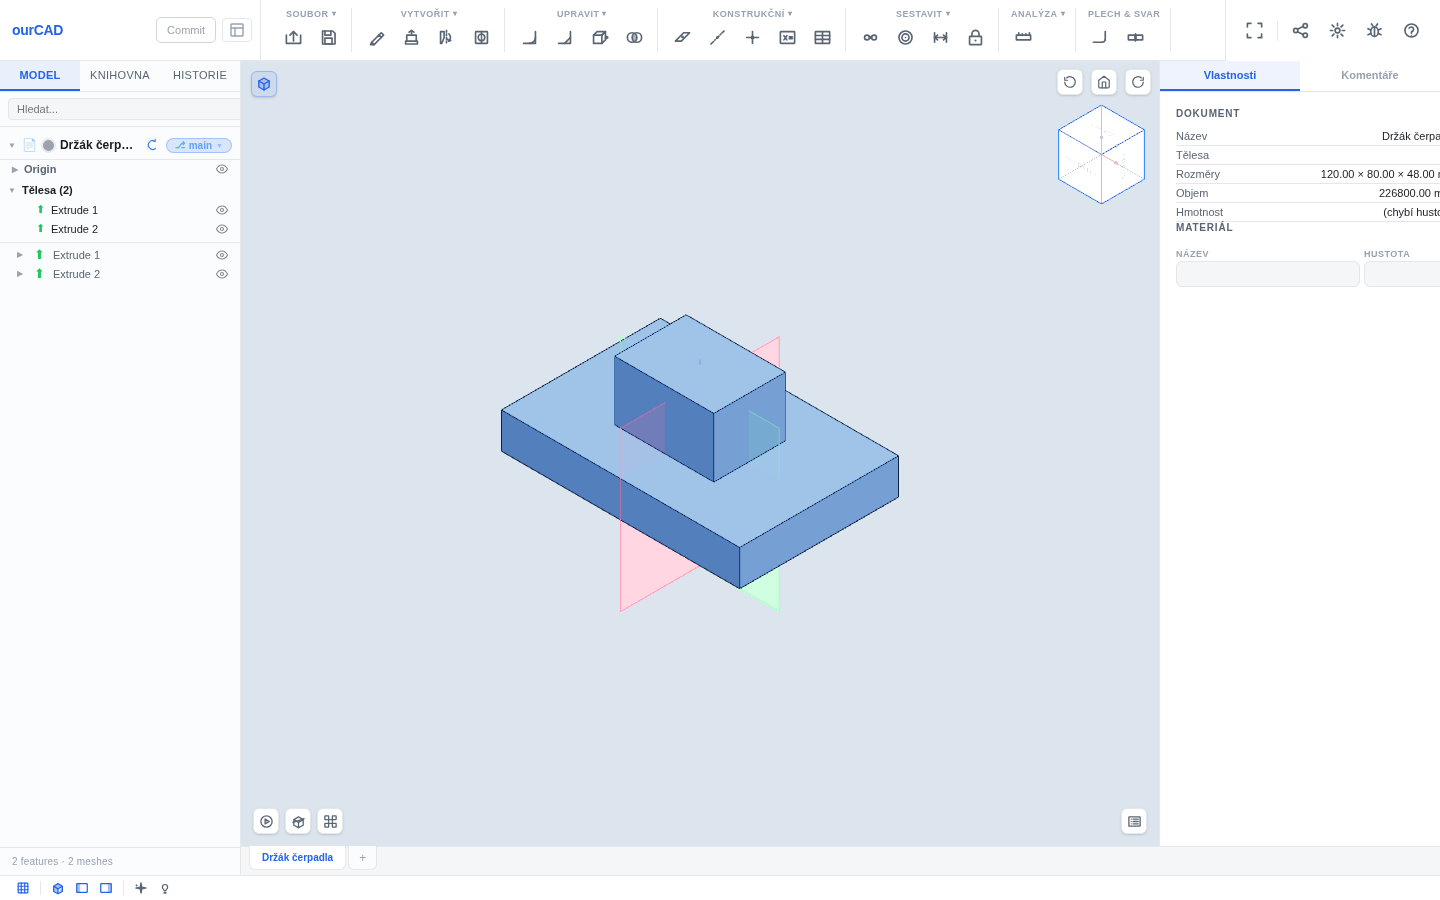Select the construction plane tool
This screenshot has width=1440, height=900.
pyautogui.click(x=682, y=38)
